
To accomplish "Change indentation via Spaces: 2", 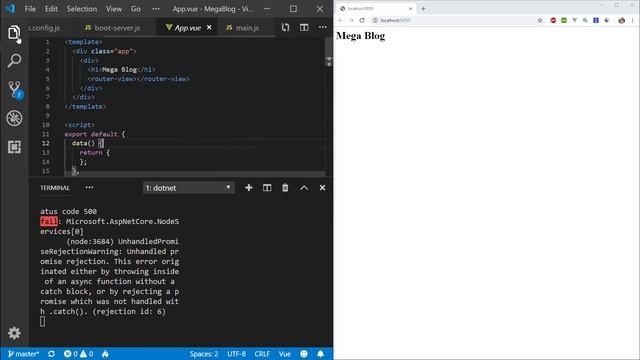I will 204,354.
